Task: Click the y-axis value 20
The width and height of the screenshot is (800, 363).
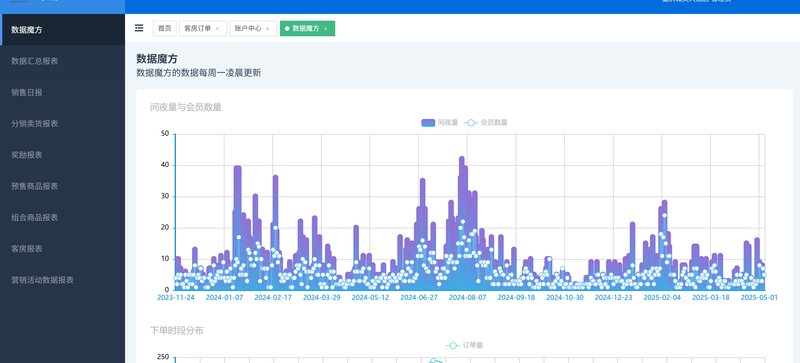Action: (165, 228)
